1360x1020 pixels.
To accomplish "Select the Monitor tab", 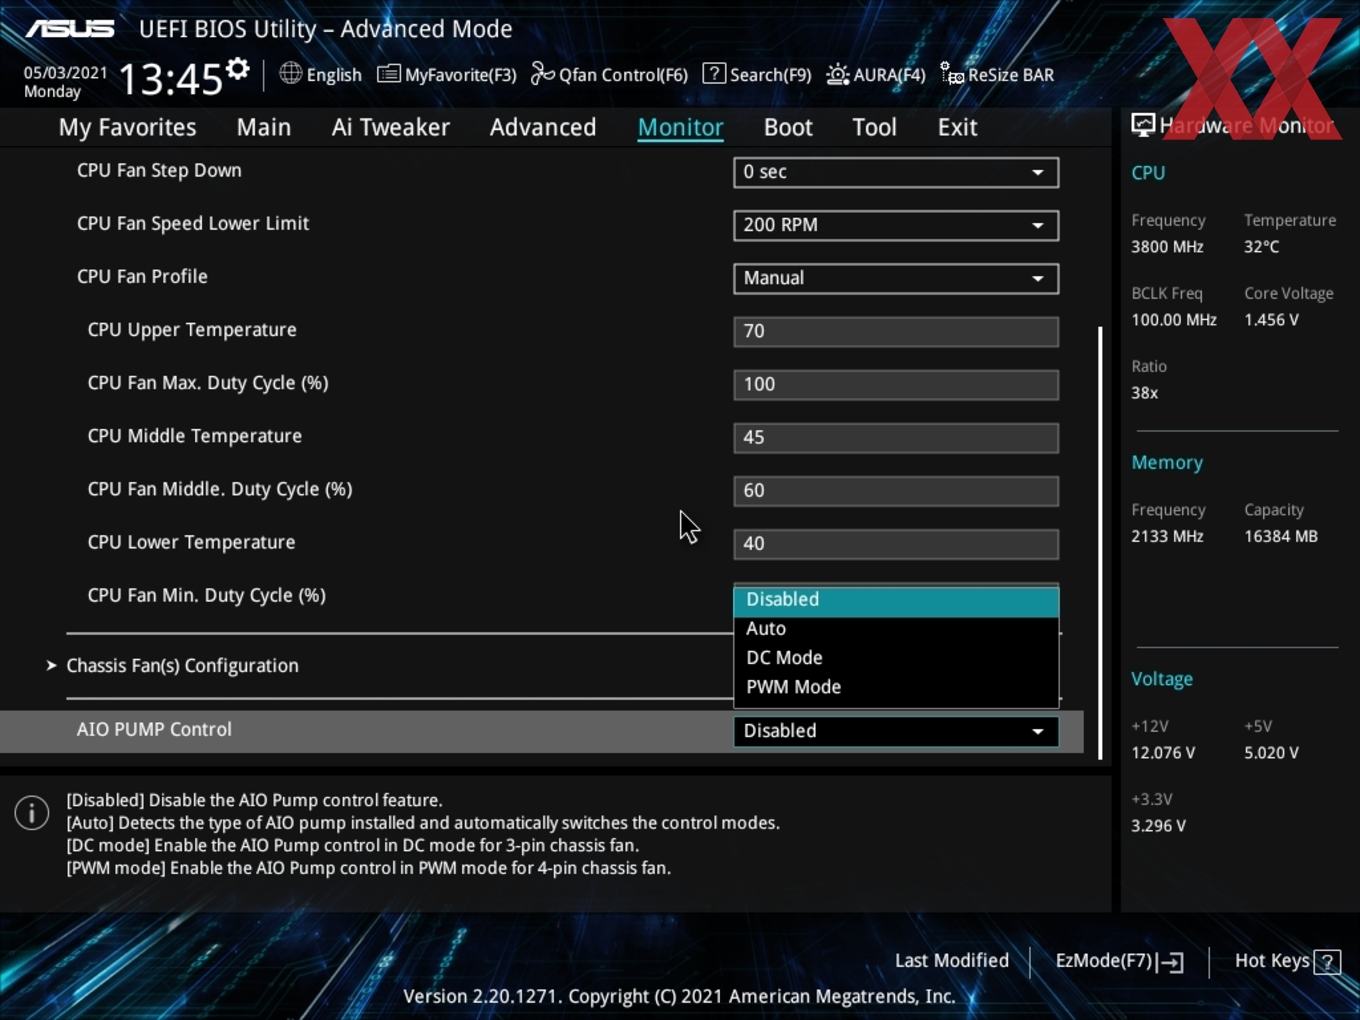I will 681,127.
